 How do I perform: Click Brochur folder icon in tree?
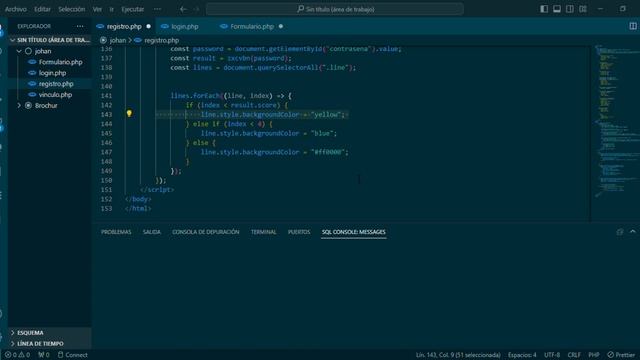click(x=28, y=105)
